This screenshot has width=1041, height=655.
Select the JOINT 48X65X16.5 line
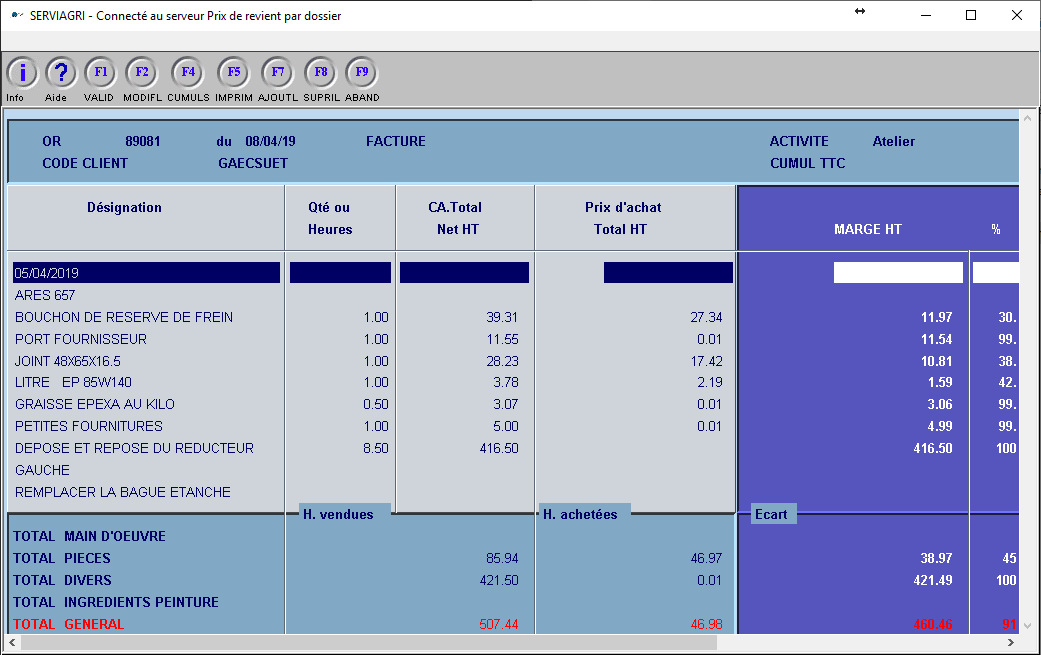68,361
